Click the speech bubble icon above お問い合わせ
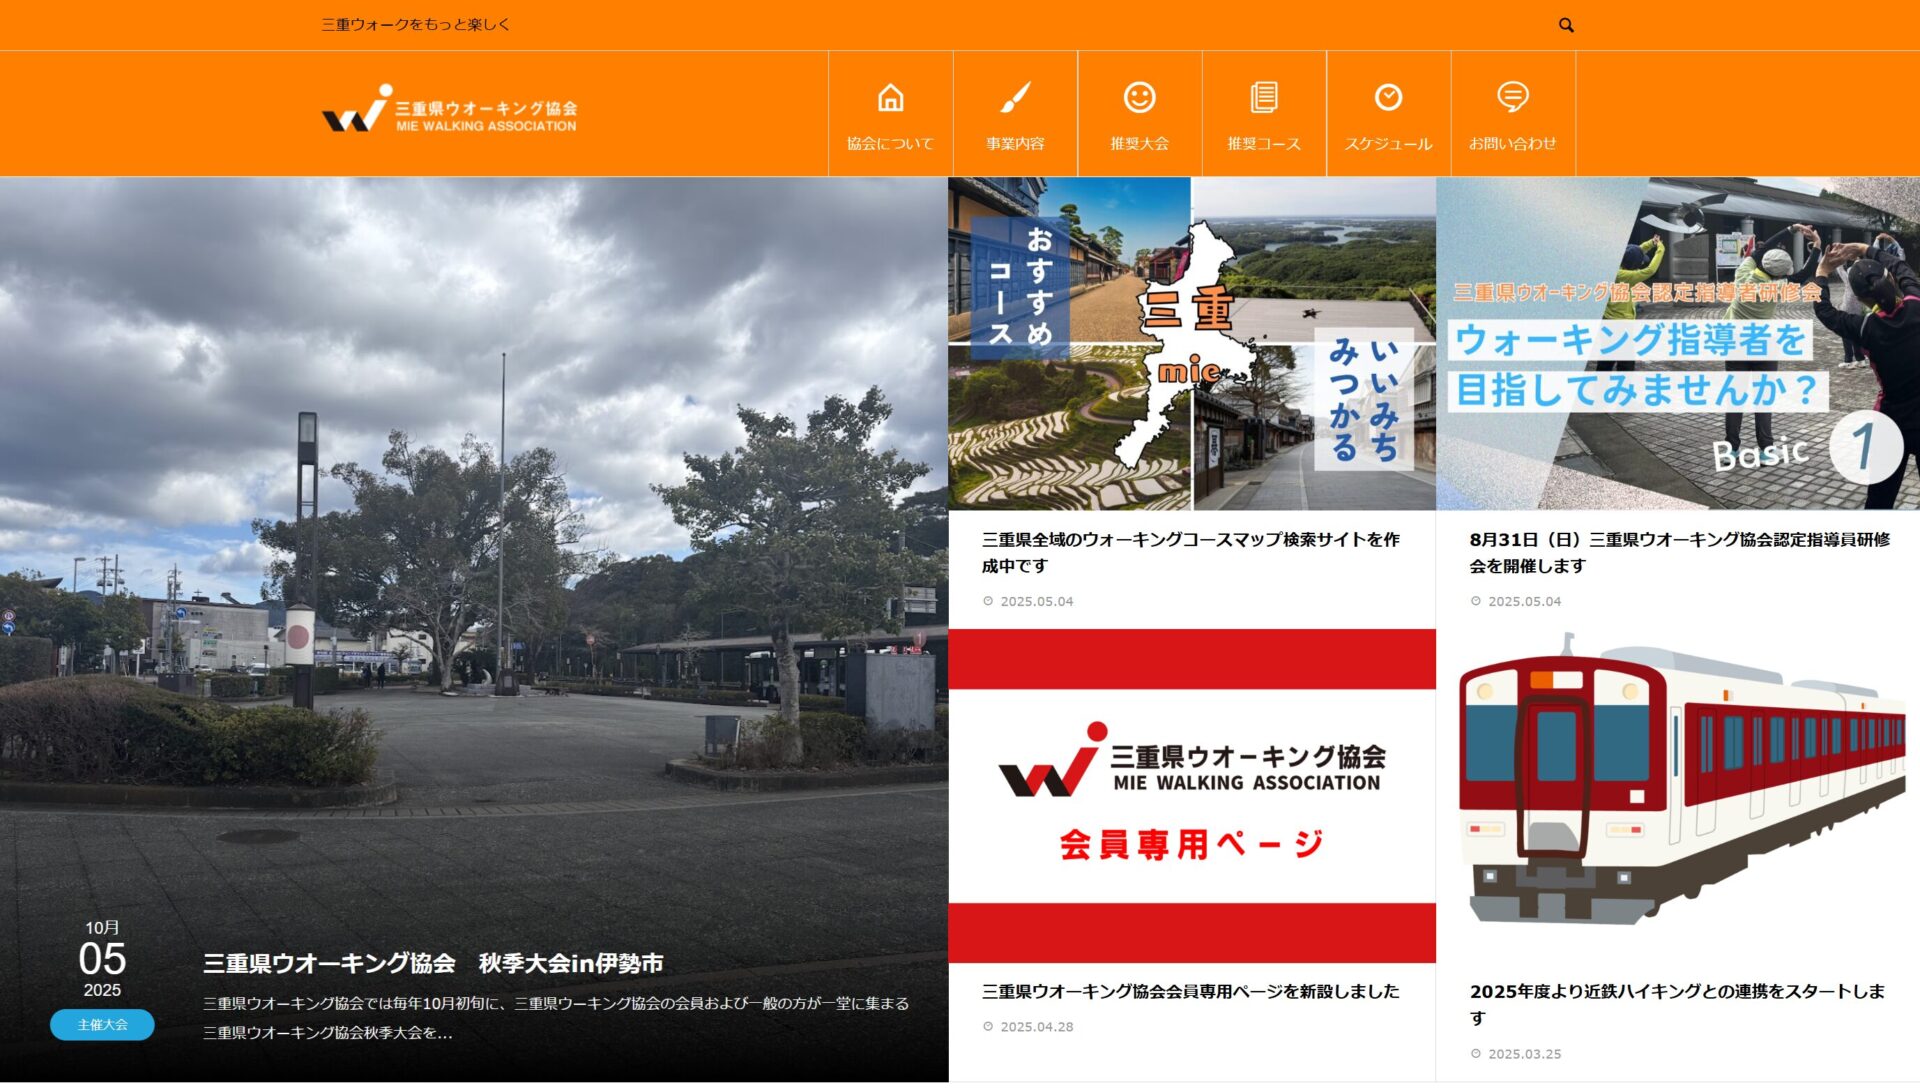Viewport: 1920px width, 1090px height. point(1513,98)
